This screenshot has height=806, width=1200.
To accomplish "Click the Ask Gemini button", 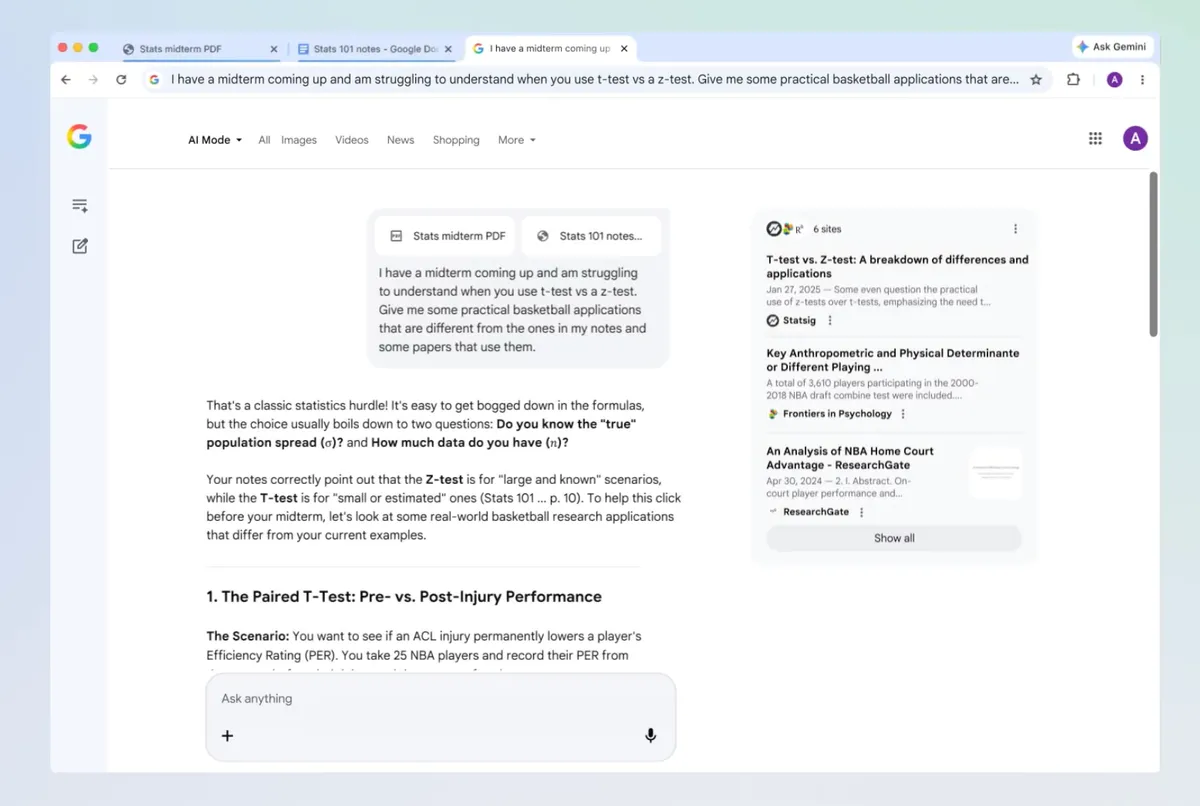I will click(1112, 47).
